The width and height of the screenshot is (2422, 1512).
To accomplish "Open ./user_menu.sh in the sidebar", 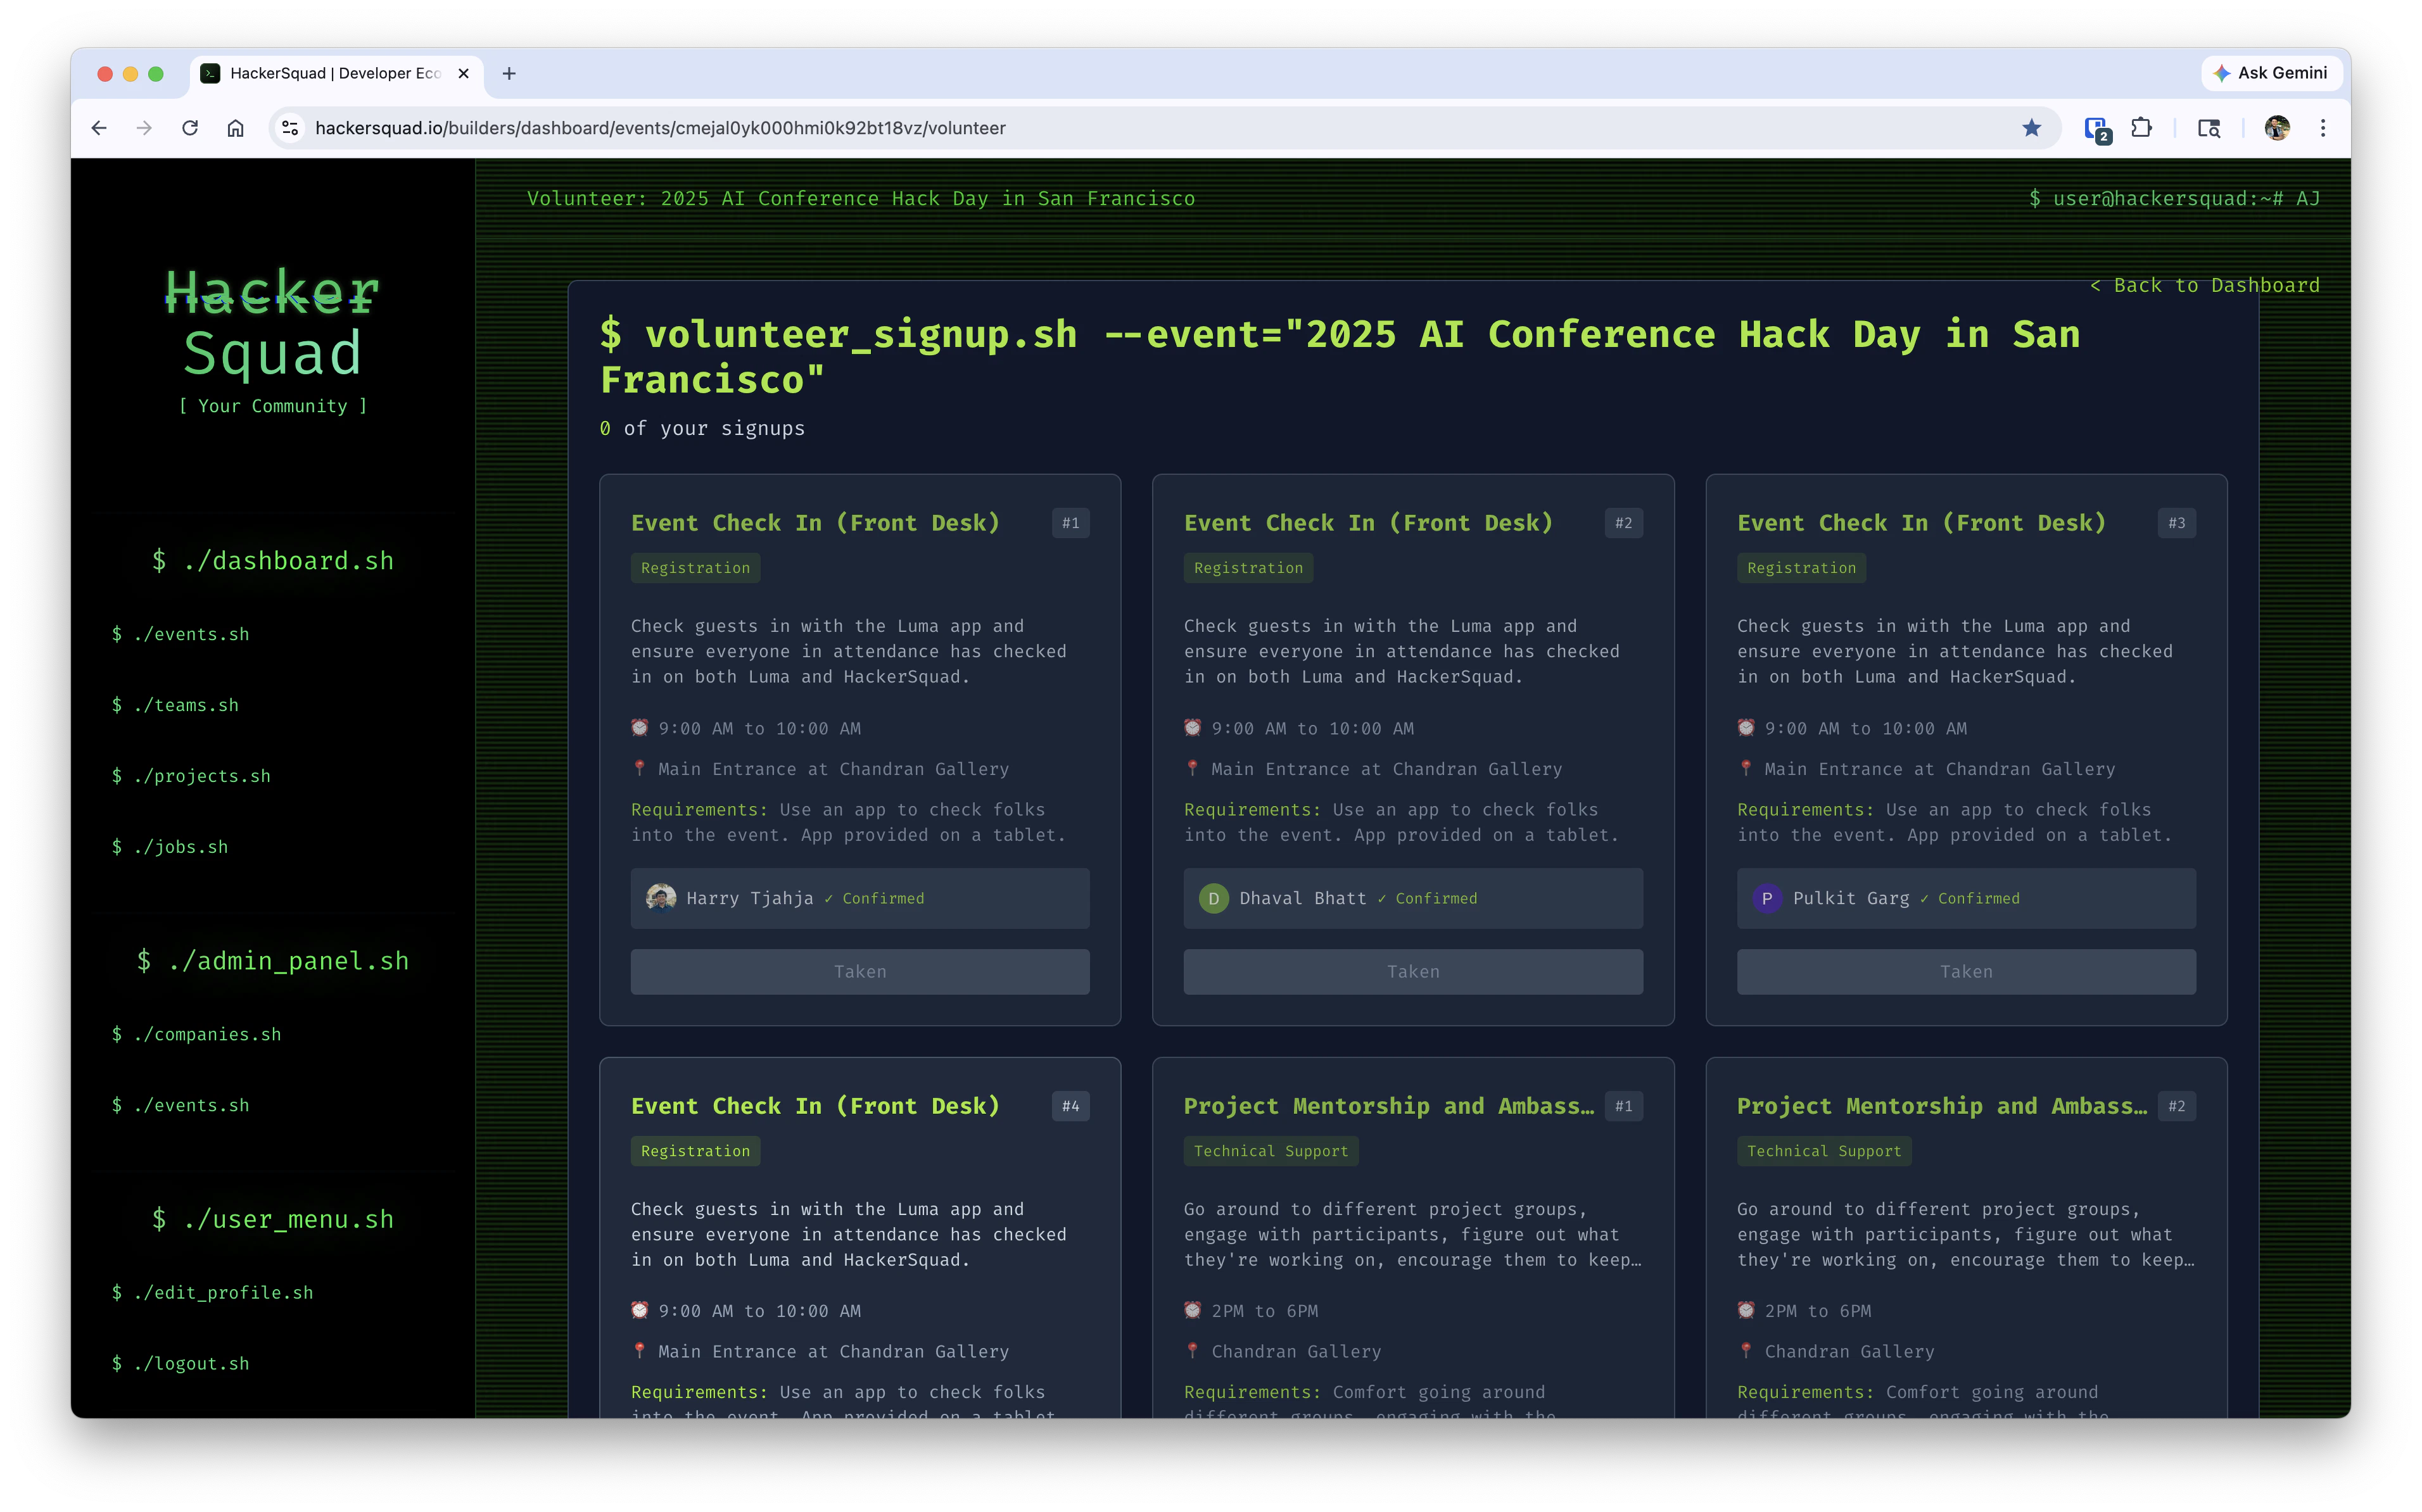I will pos(273,1219).
